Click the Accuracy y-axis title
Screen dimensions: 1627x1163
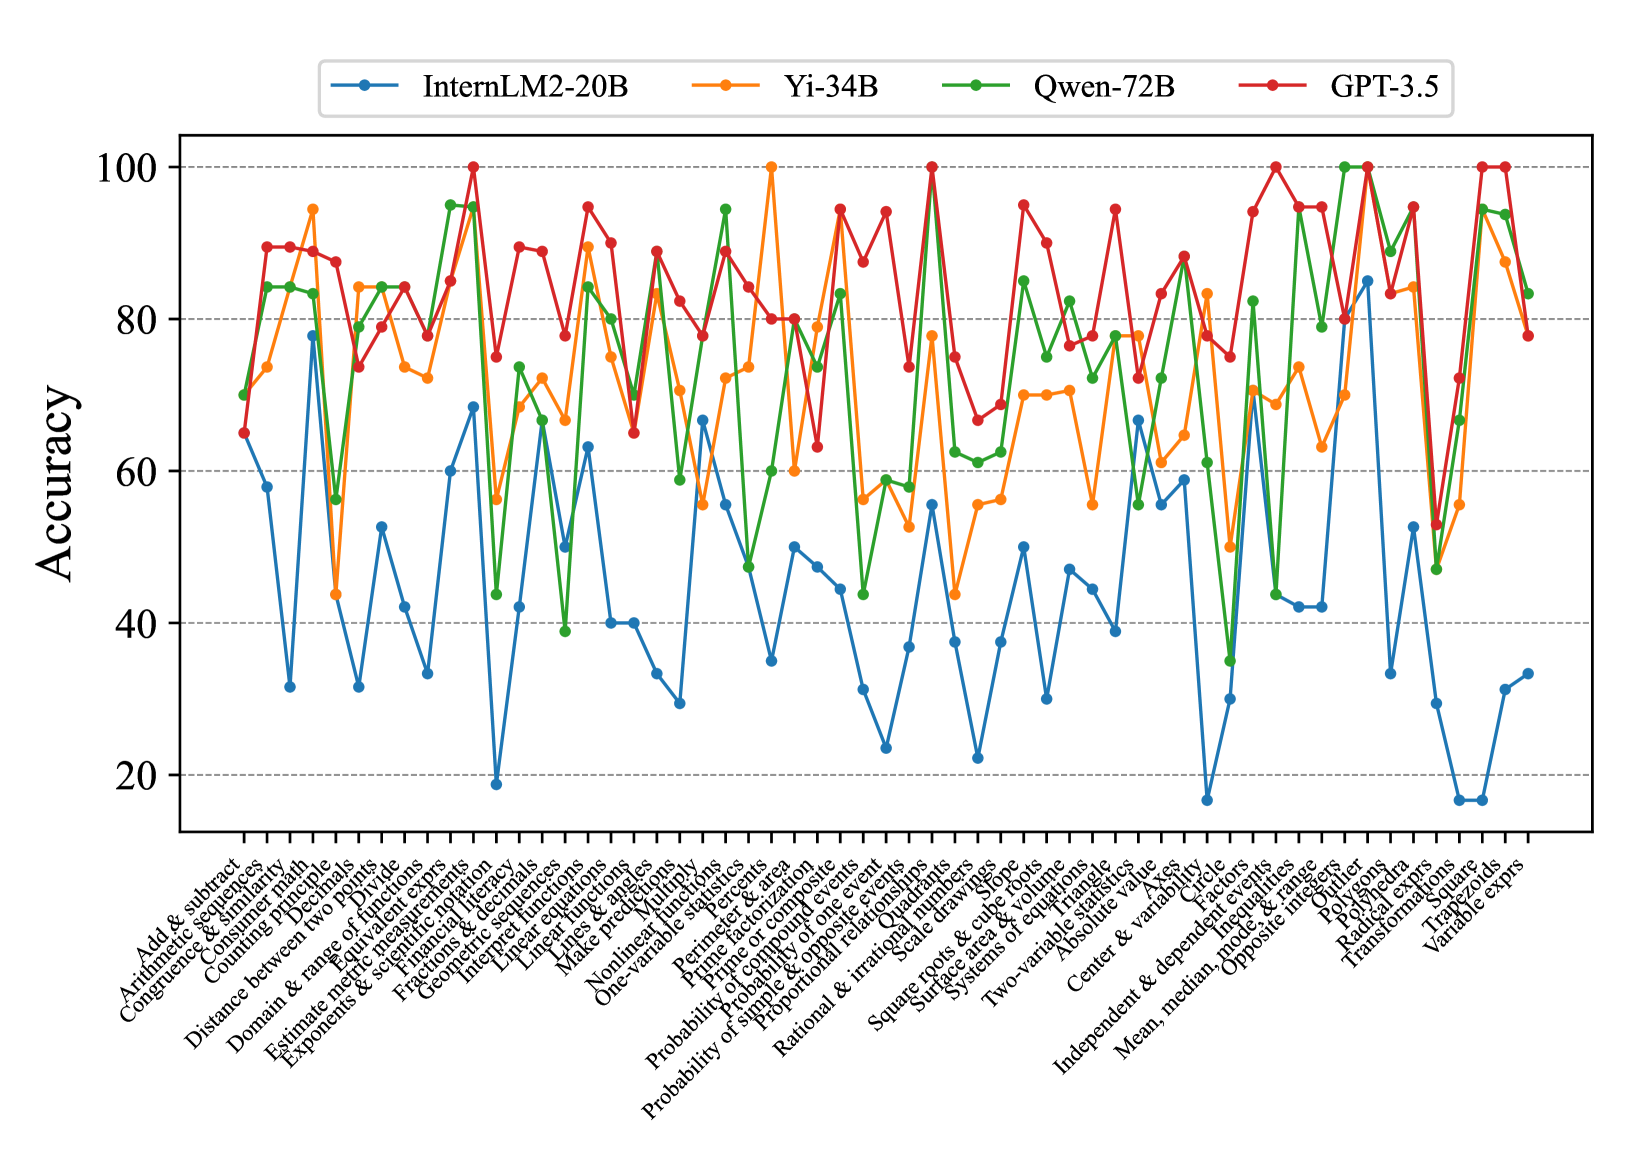56,483
